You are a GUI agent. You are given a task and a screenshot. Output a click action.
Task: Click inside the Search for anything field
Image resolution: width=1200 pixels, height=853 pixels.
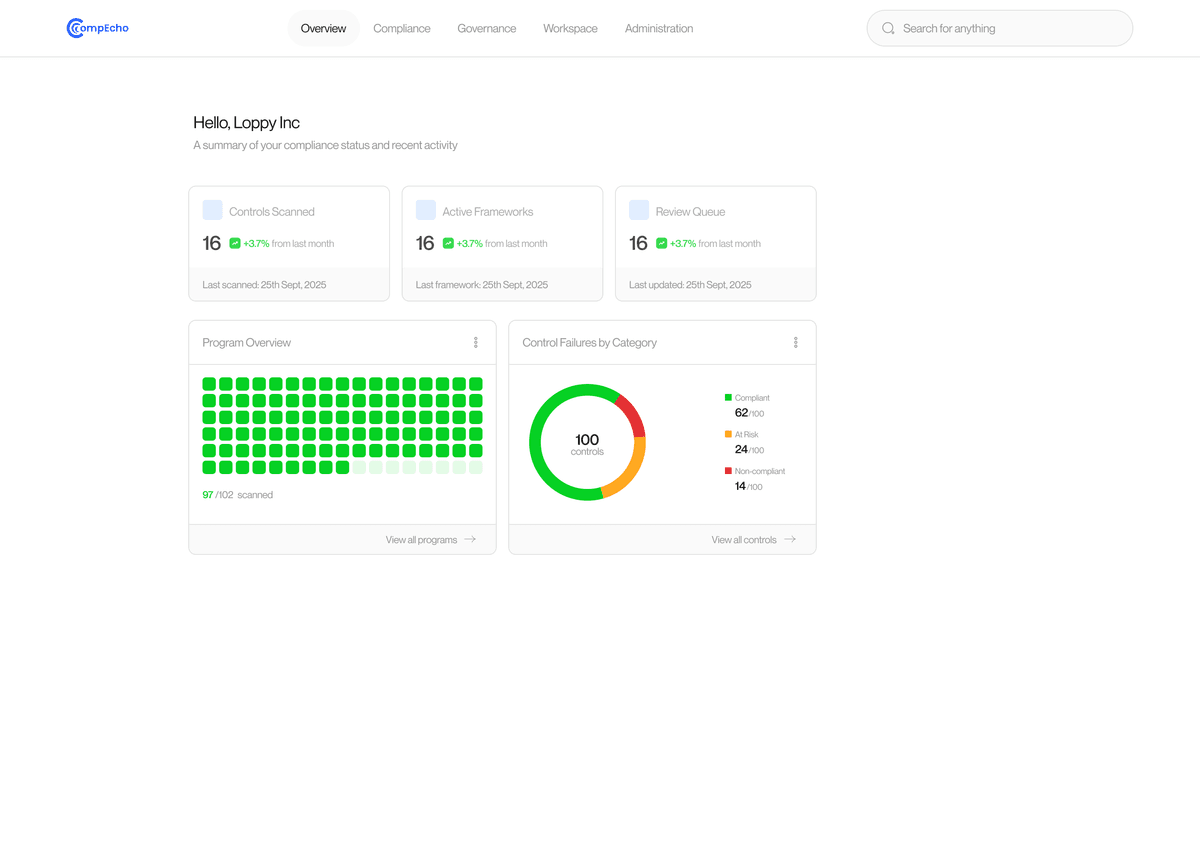point(1000,28)
